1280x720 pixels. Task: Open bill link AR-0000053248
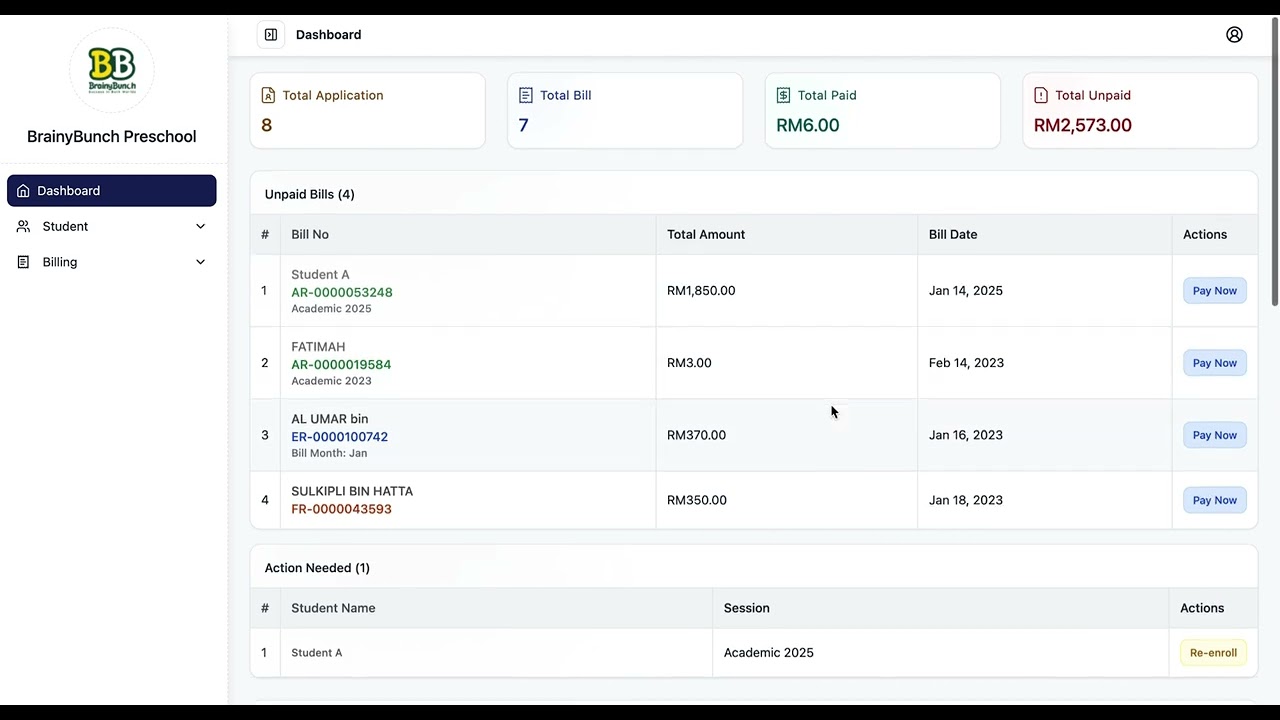click(342, 292)
